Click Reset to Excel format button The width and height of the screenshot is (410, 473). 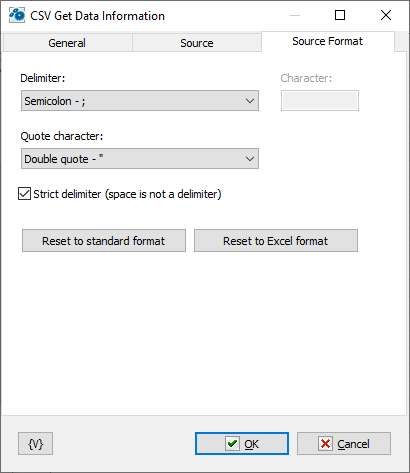tap(276, 241)
